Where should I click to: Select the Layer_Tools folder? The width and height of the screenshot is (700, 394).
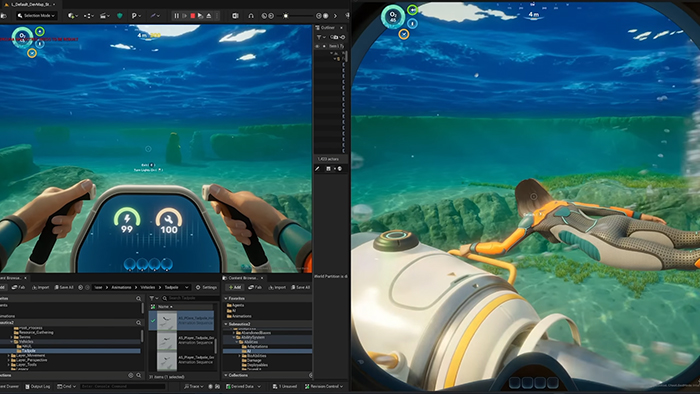[25, 365]
